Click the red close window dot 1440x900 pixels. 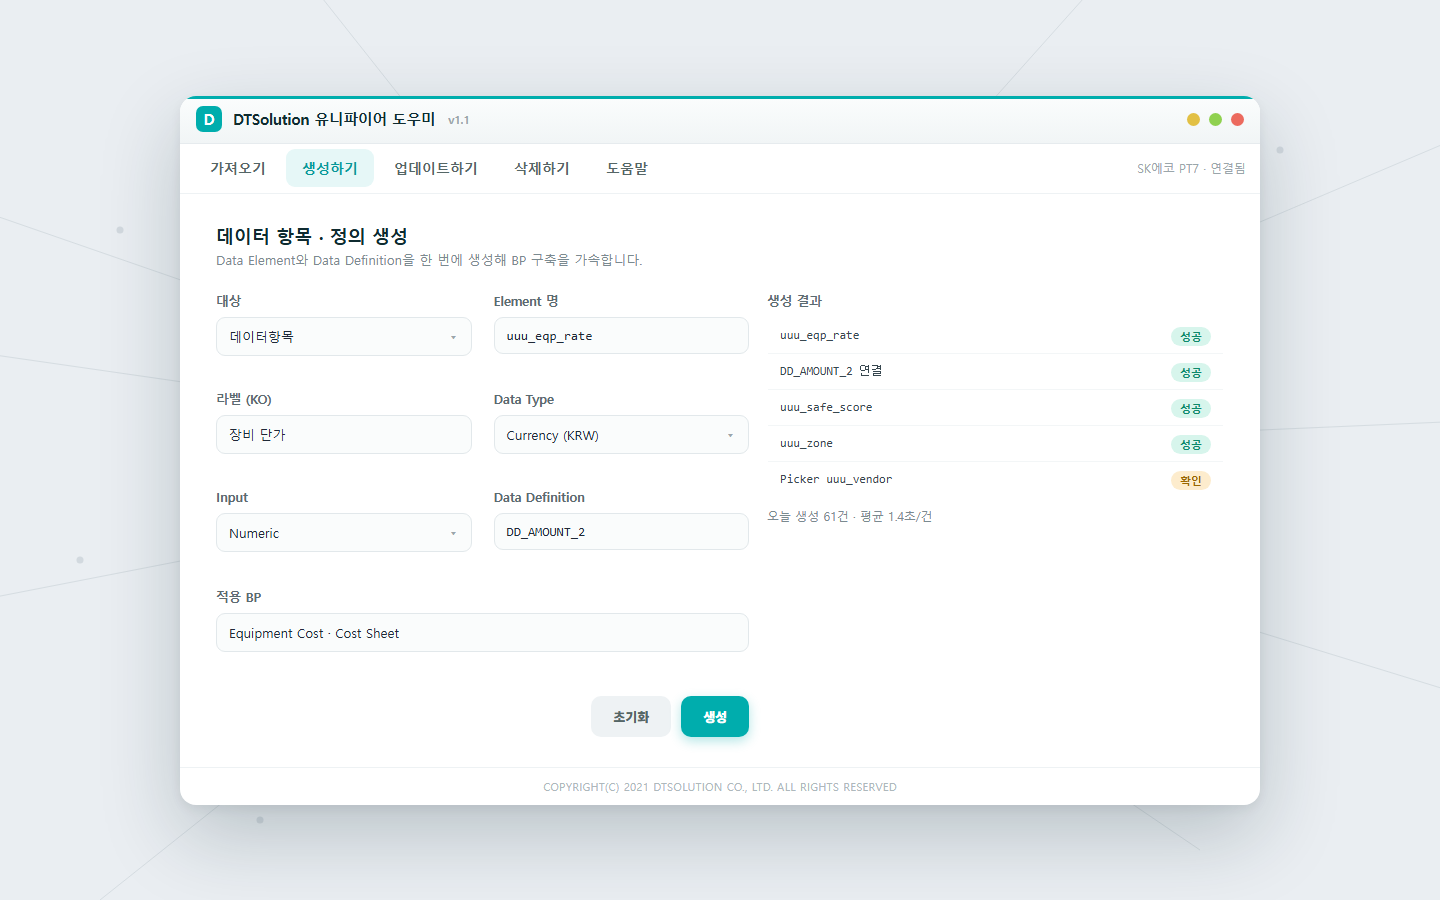tap(1237, 119)
